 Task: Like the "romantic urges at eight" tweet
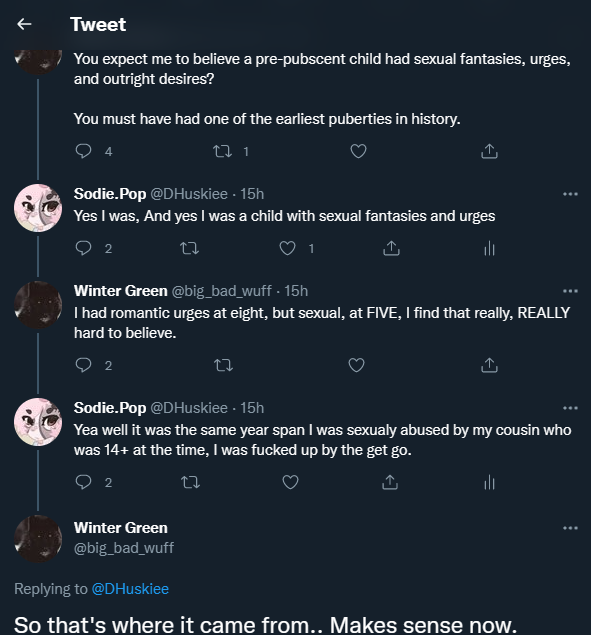[356, 365]
